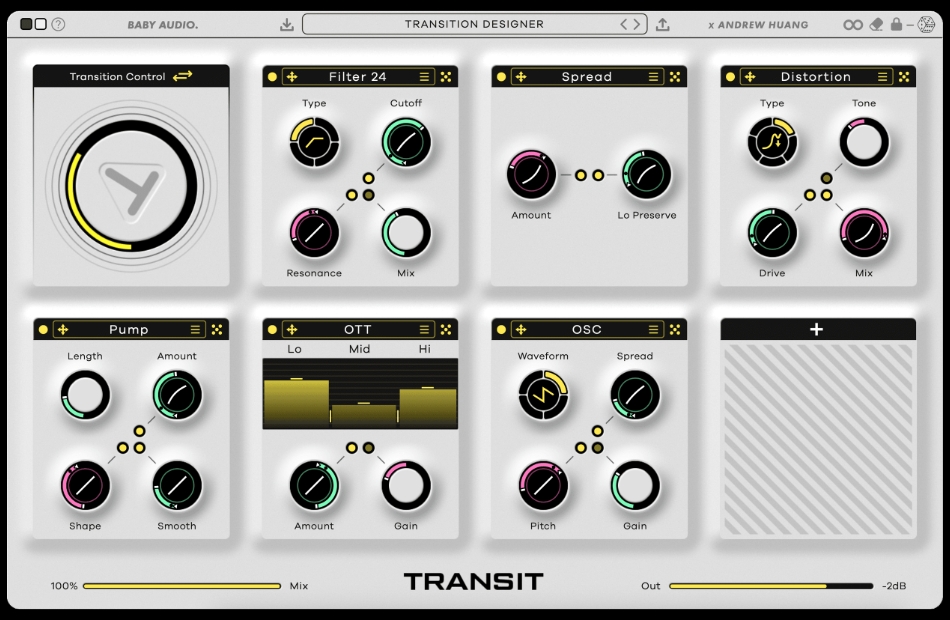Randomize the Filter 24 module
Screen dimensions: 950x620
pyautogui.click(x=446, y=76)
